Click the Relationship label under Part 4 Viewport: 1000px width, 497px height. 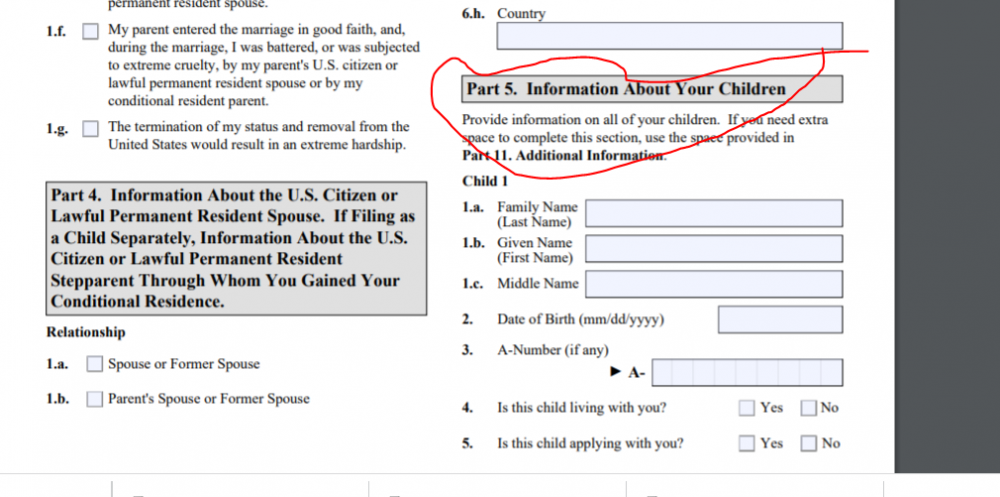click(x=86, y=332)
